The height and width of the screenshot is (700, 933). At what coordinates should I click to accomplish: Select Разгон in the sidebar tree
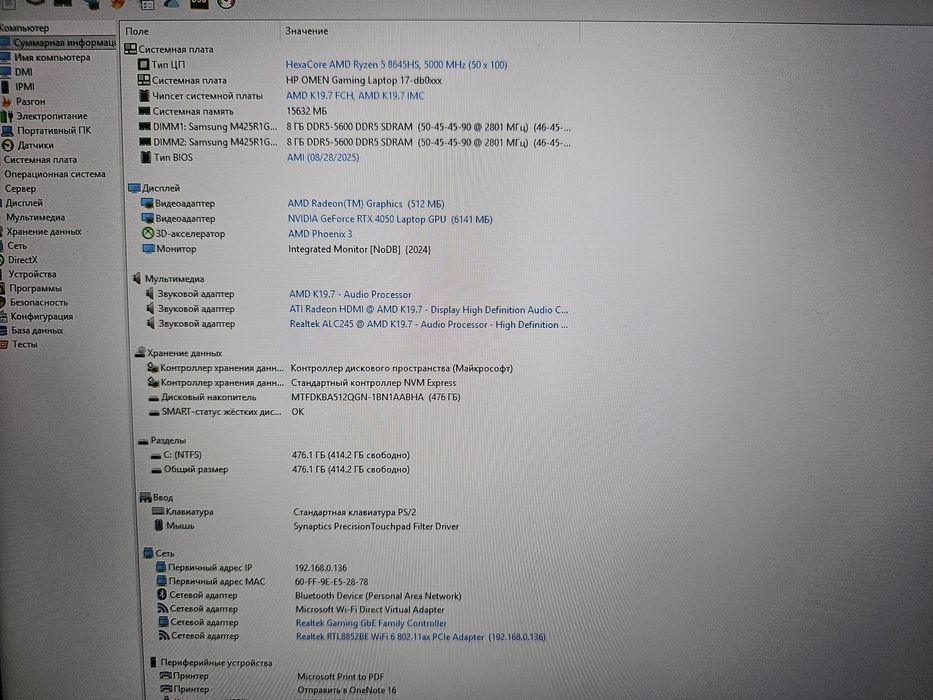click(x=30, y=102)
